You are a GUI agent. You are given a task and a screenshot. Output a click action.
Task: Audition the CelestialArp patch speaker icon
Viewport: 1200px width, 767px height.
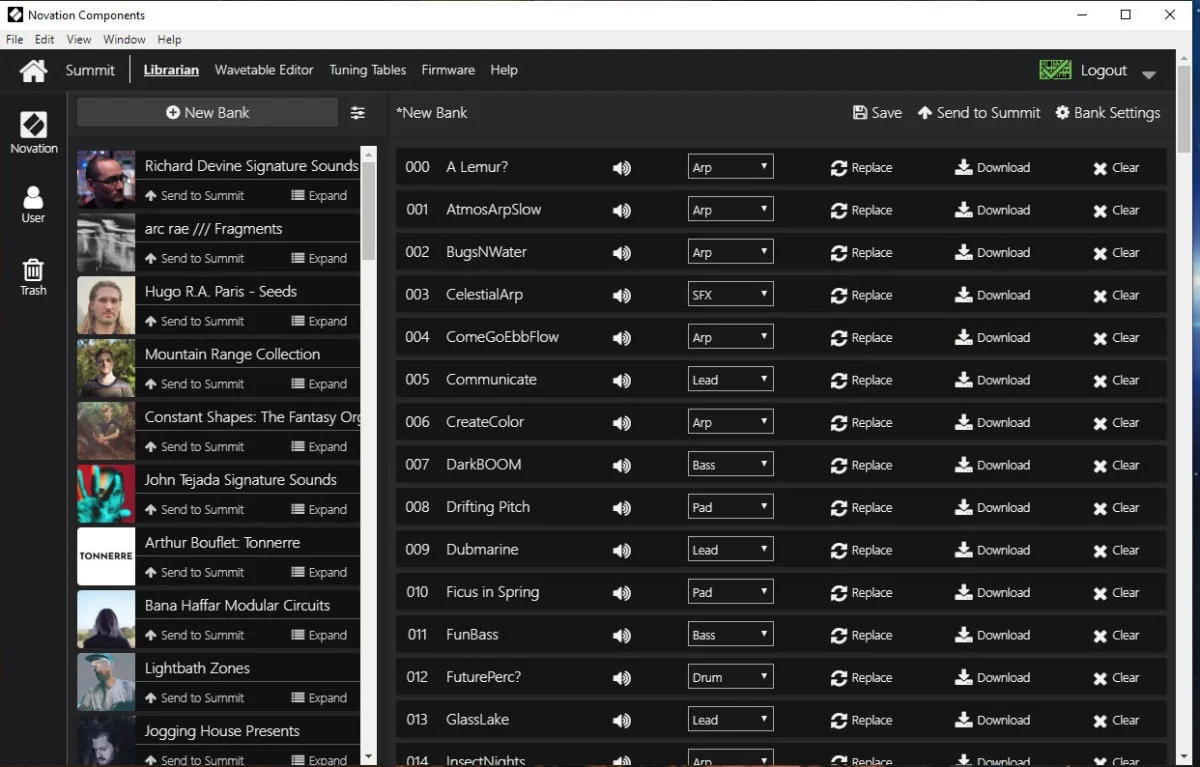(x=622, y=295)
